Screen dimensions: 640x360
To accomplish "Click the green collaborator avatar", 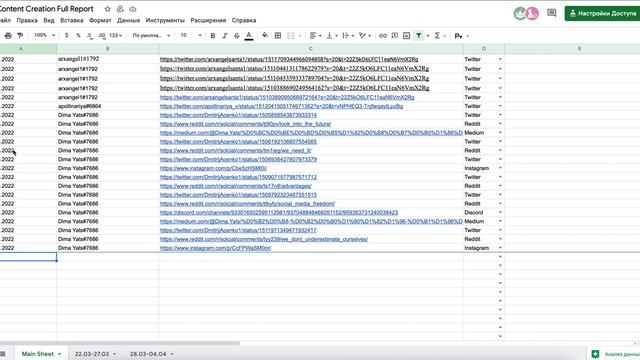I will point(520,13).
